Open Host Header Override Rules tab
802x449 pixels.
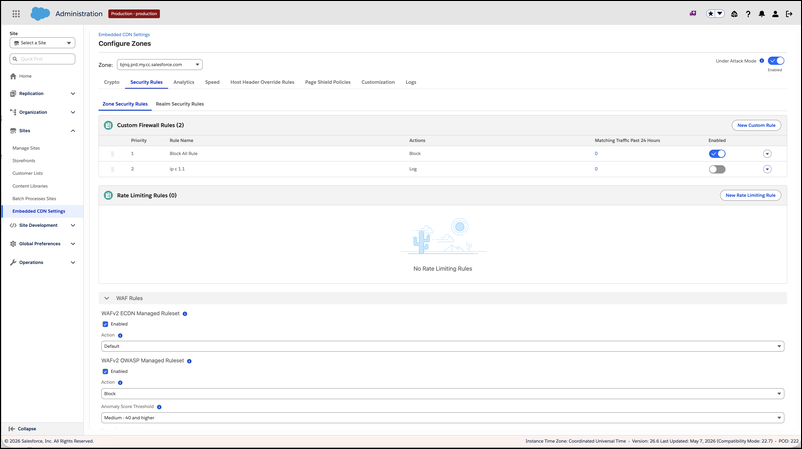click(x=262, y=82)
